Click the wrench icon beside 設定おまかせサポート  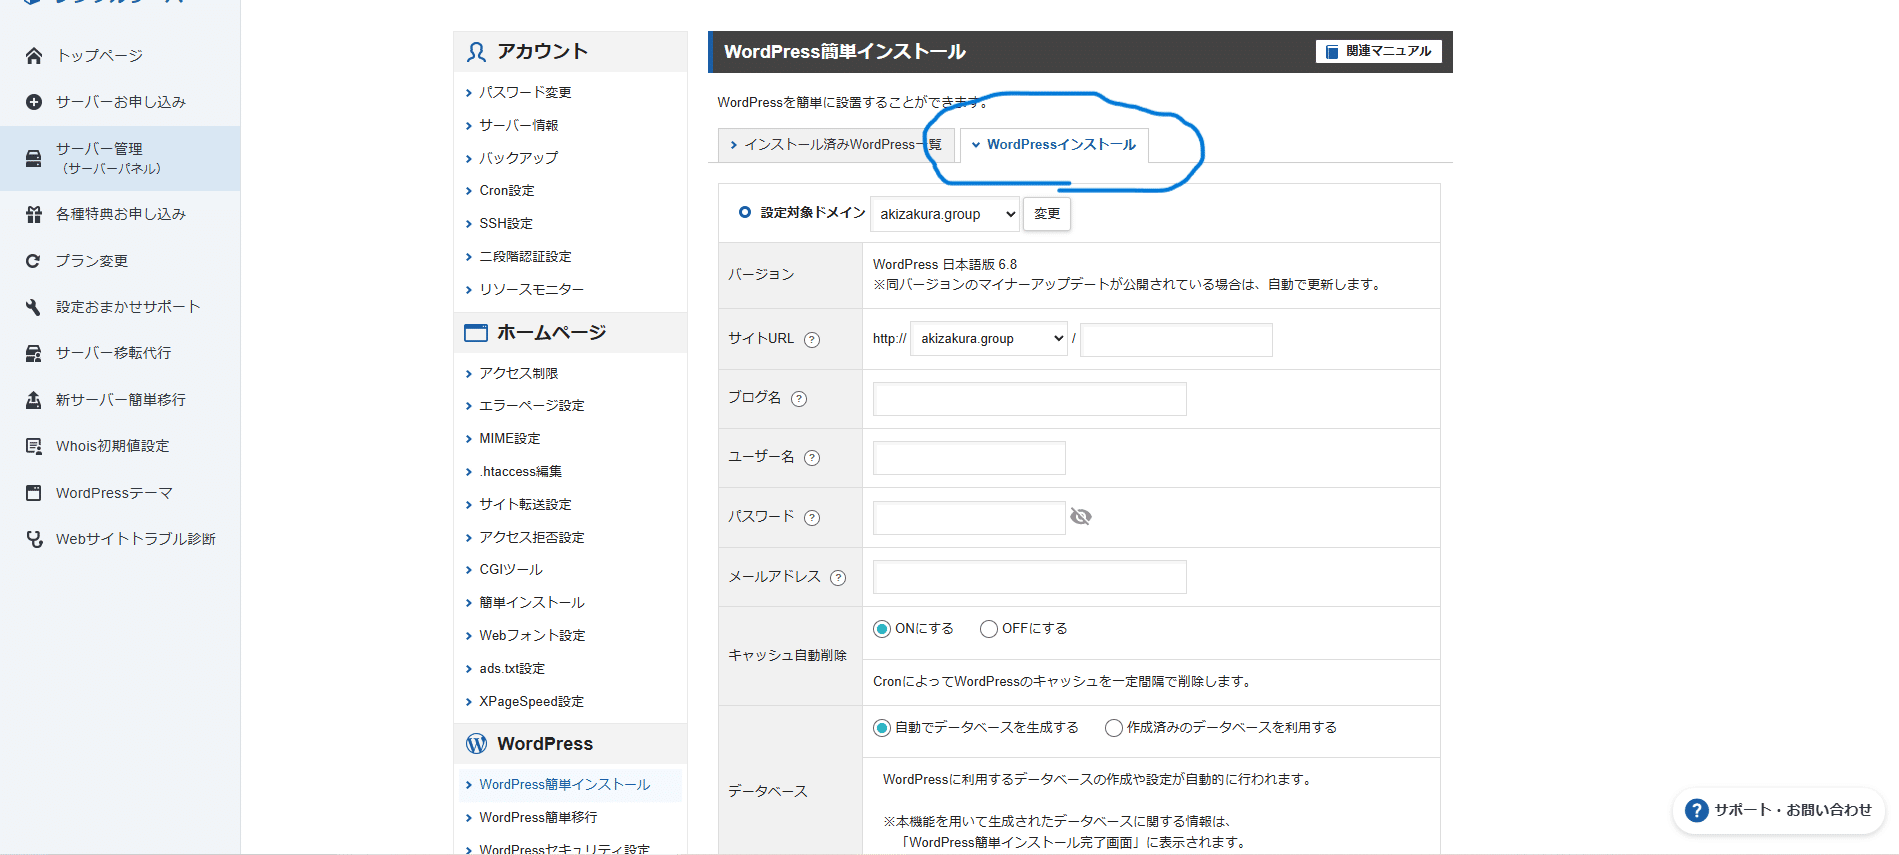click(x=34, y=307)
